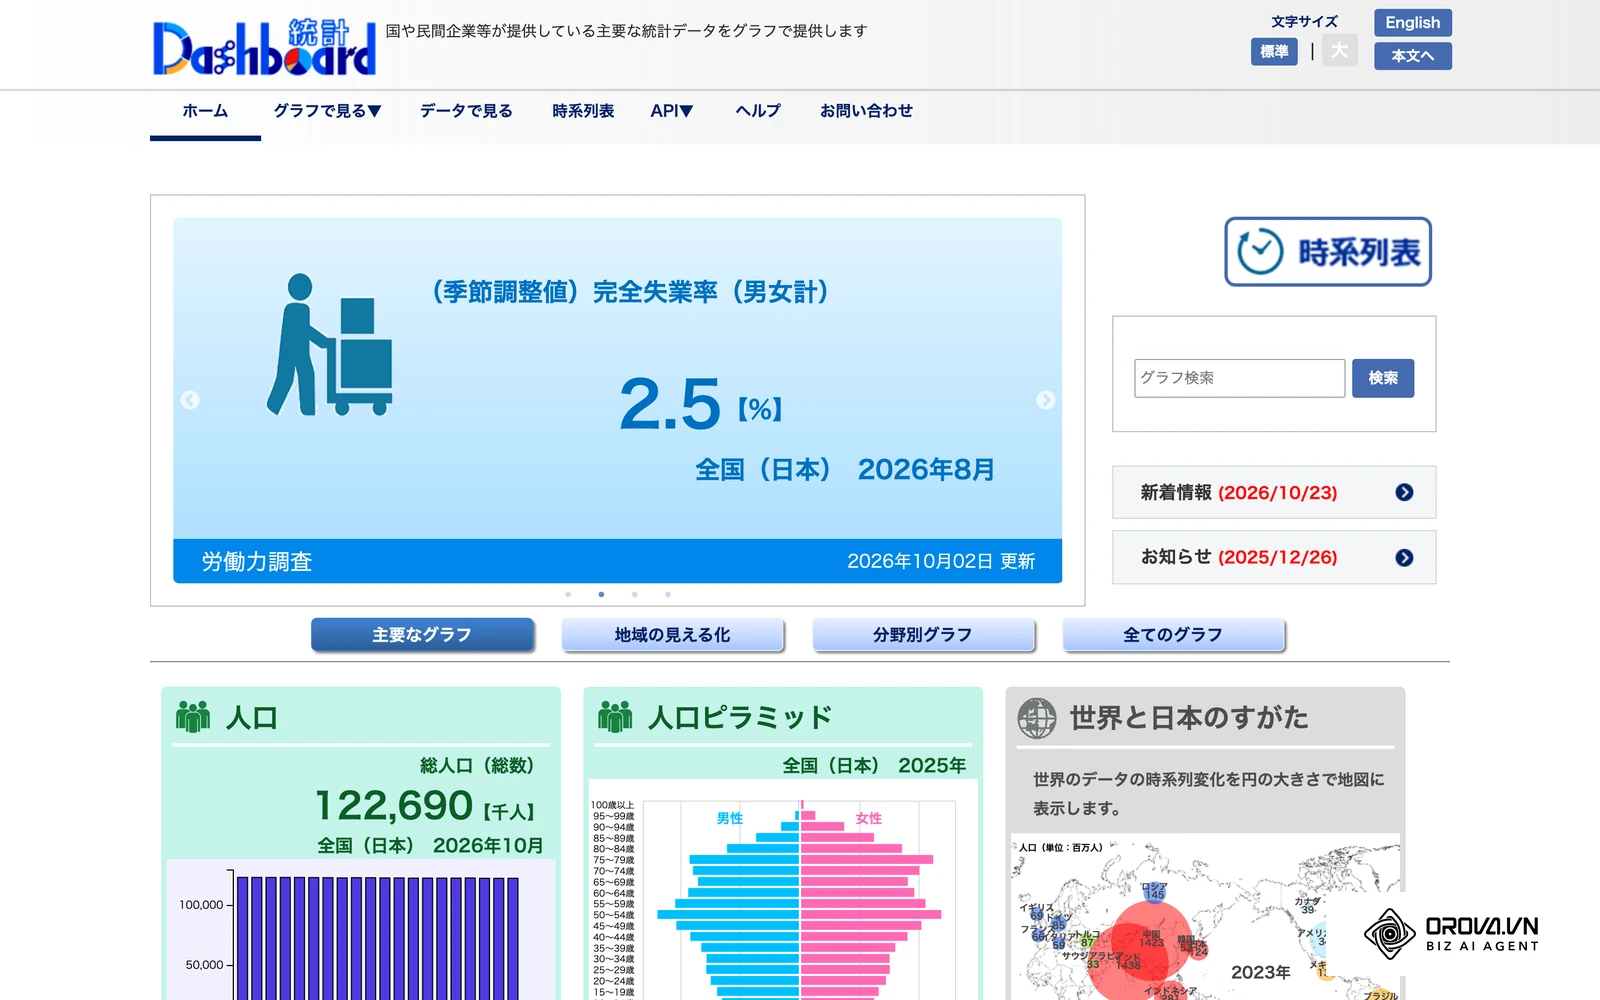Go to previous carousel slide arrow
1600x1000 pixels.
tap(190, 400)
